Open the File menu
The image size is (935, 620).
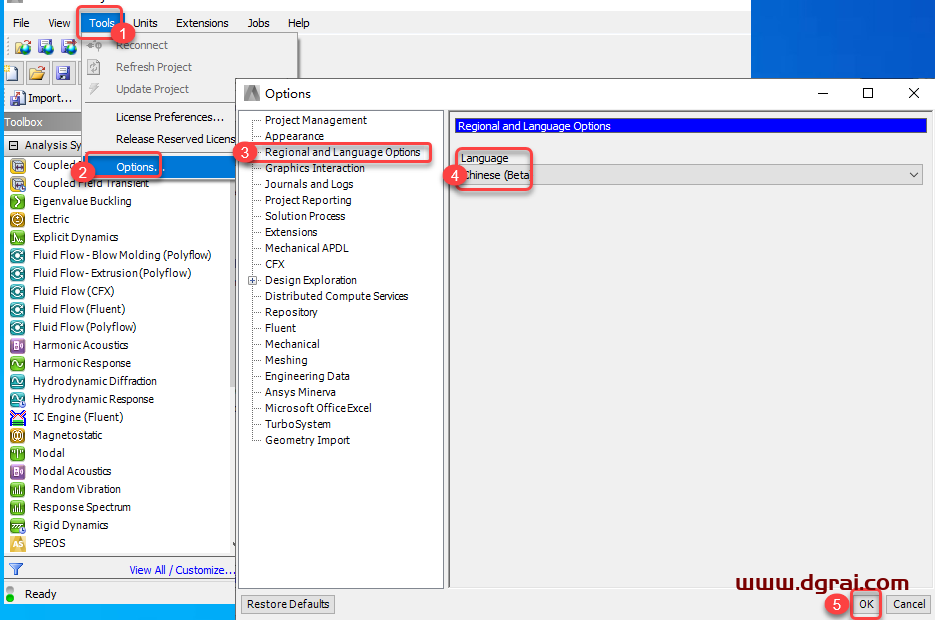pos(21,23)
